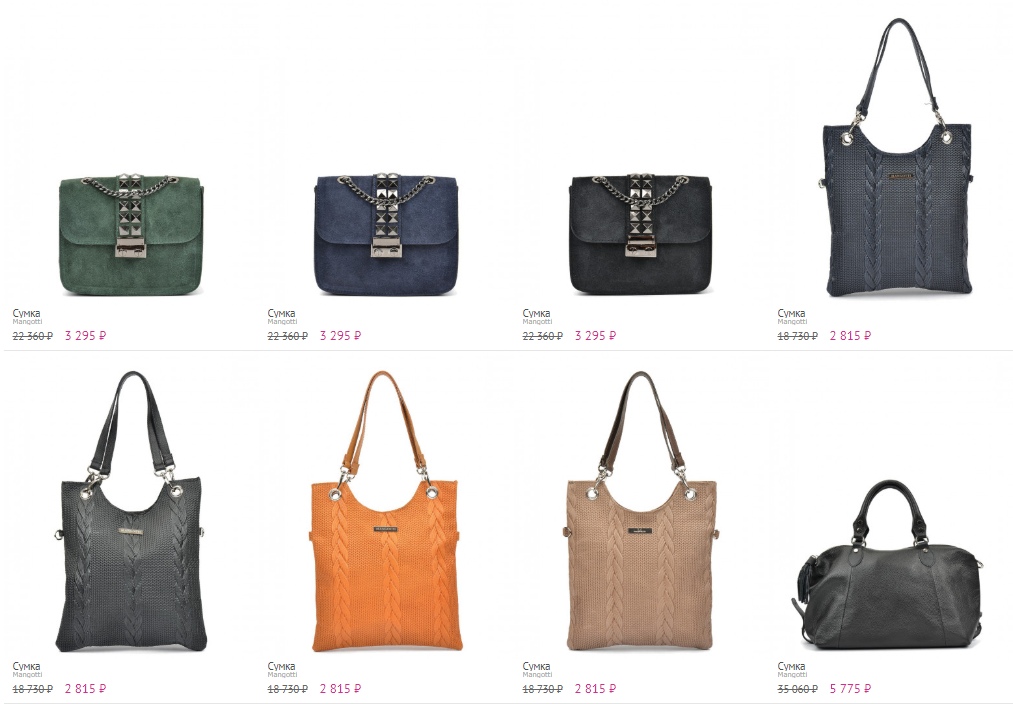Click Сумка link under the orange tote
The height and width of the screenshot is (704, 1013).
[281, 666]
